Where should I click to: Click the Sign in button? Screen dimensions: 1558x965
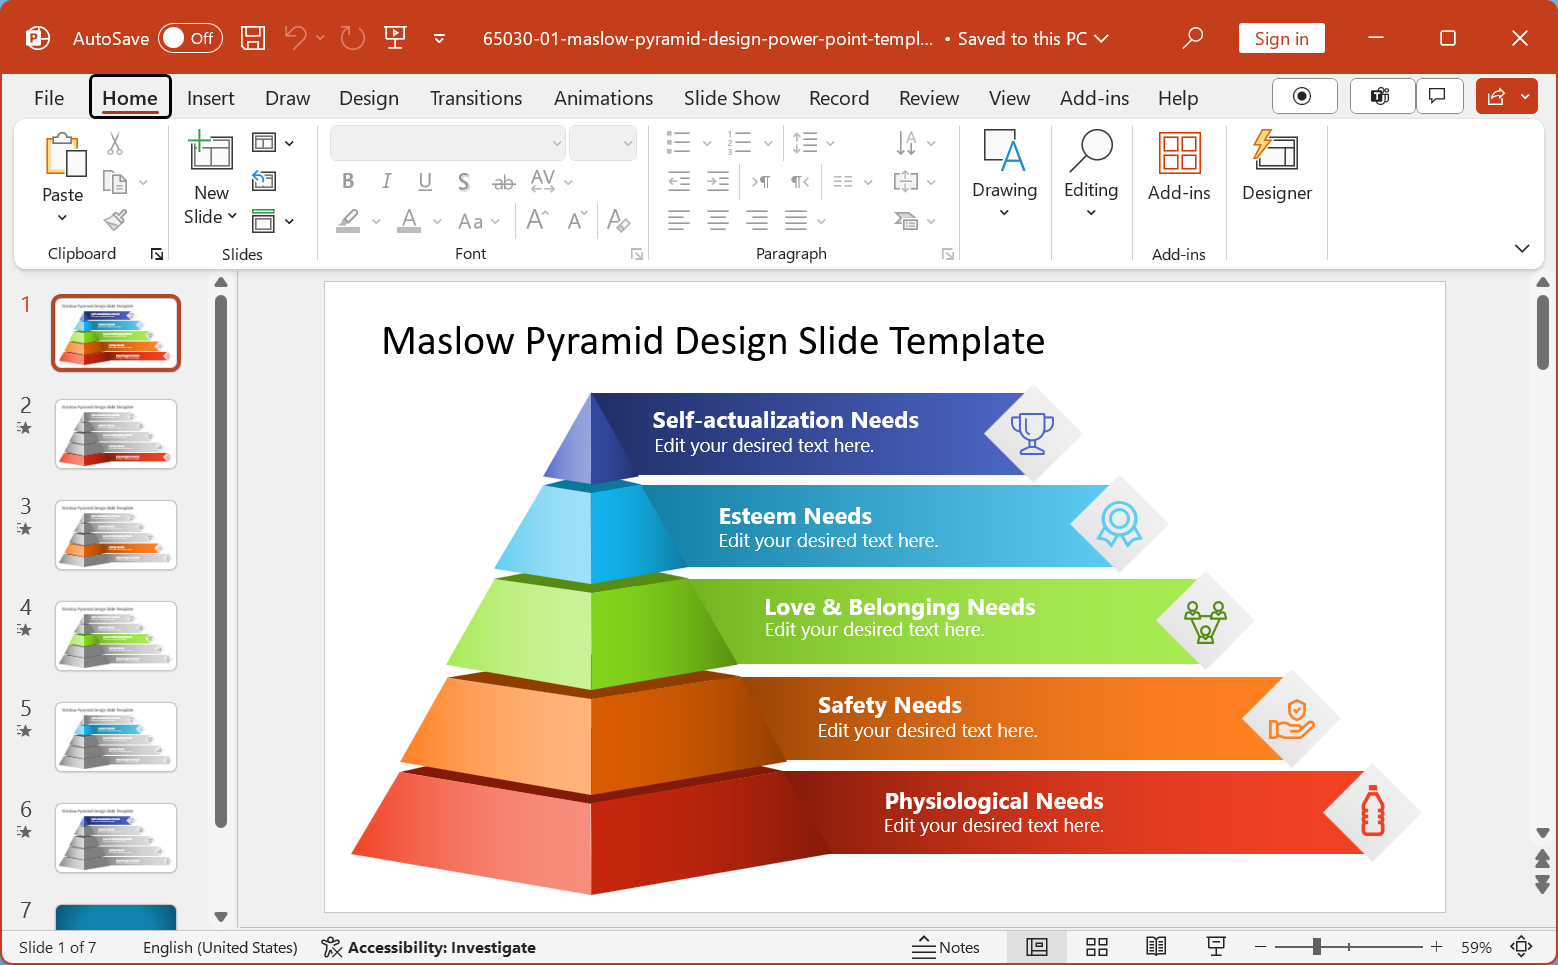coord(1281,38)
